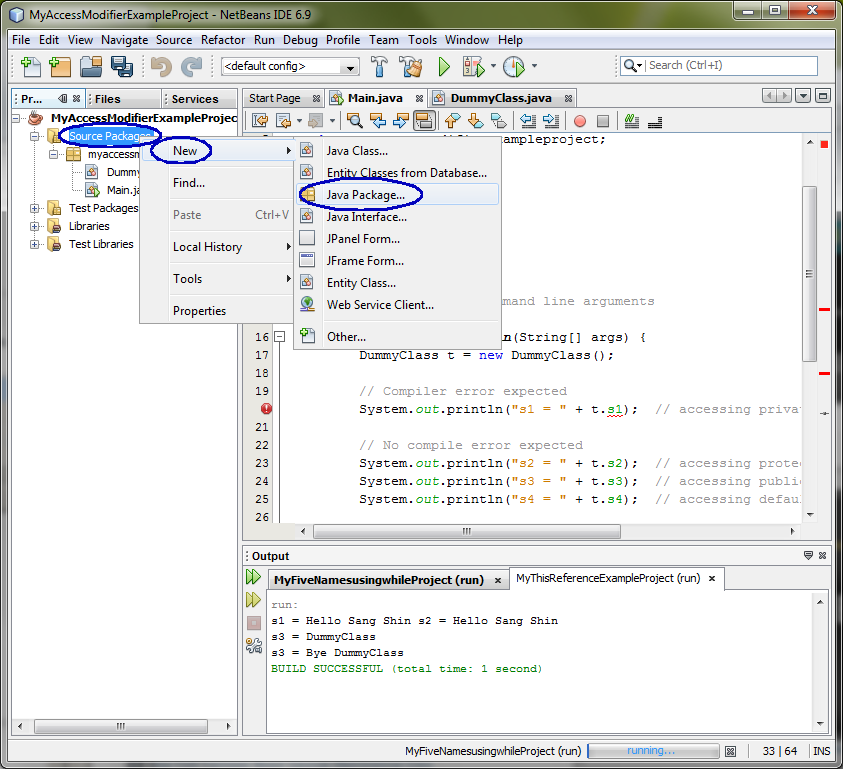Click the Profile Project icon
The width and height of the screenshot is (843, 769).
(514, 66)
